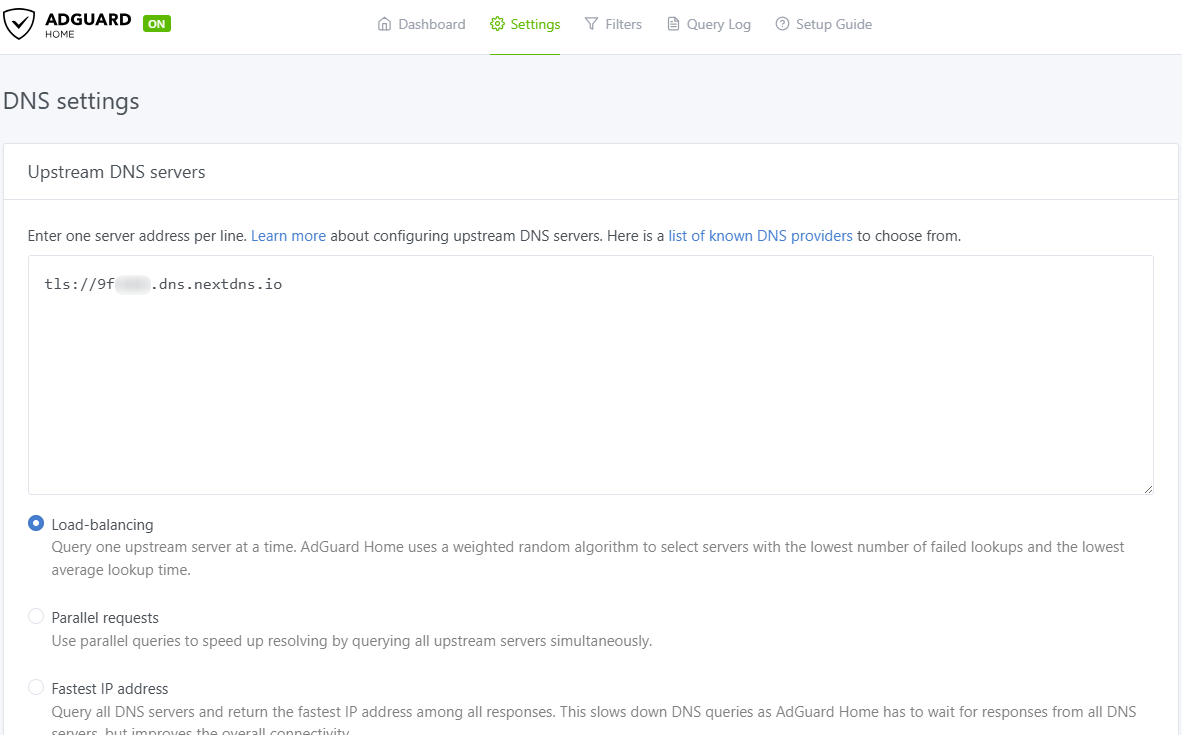Screen dimensions: 1182x735
Task: Select the Load-balancing radio button
Action: (36, 523)
